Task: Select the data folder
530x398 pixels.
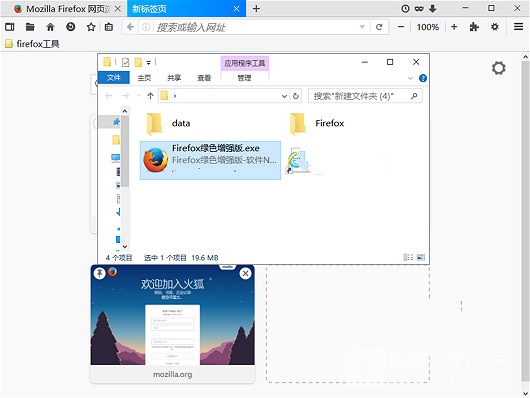Action: coord(169,123)
